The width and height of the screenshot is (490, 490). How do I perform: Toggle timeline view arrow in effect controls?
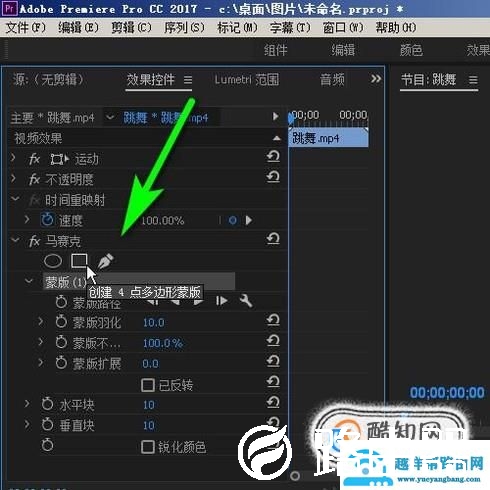tap(275, 116)
